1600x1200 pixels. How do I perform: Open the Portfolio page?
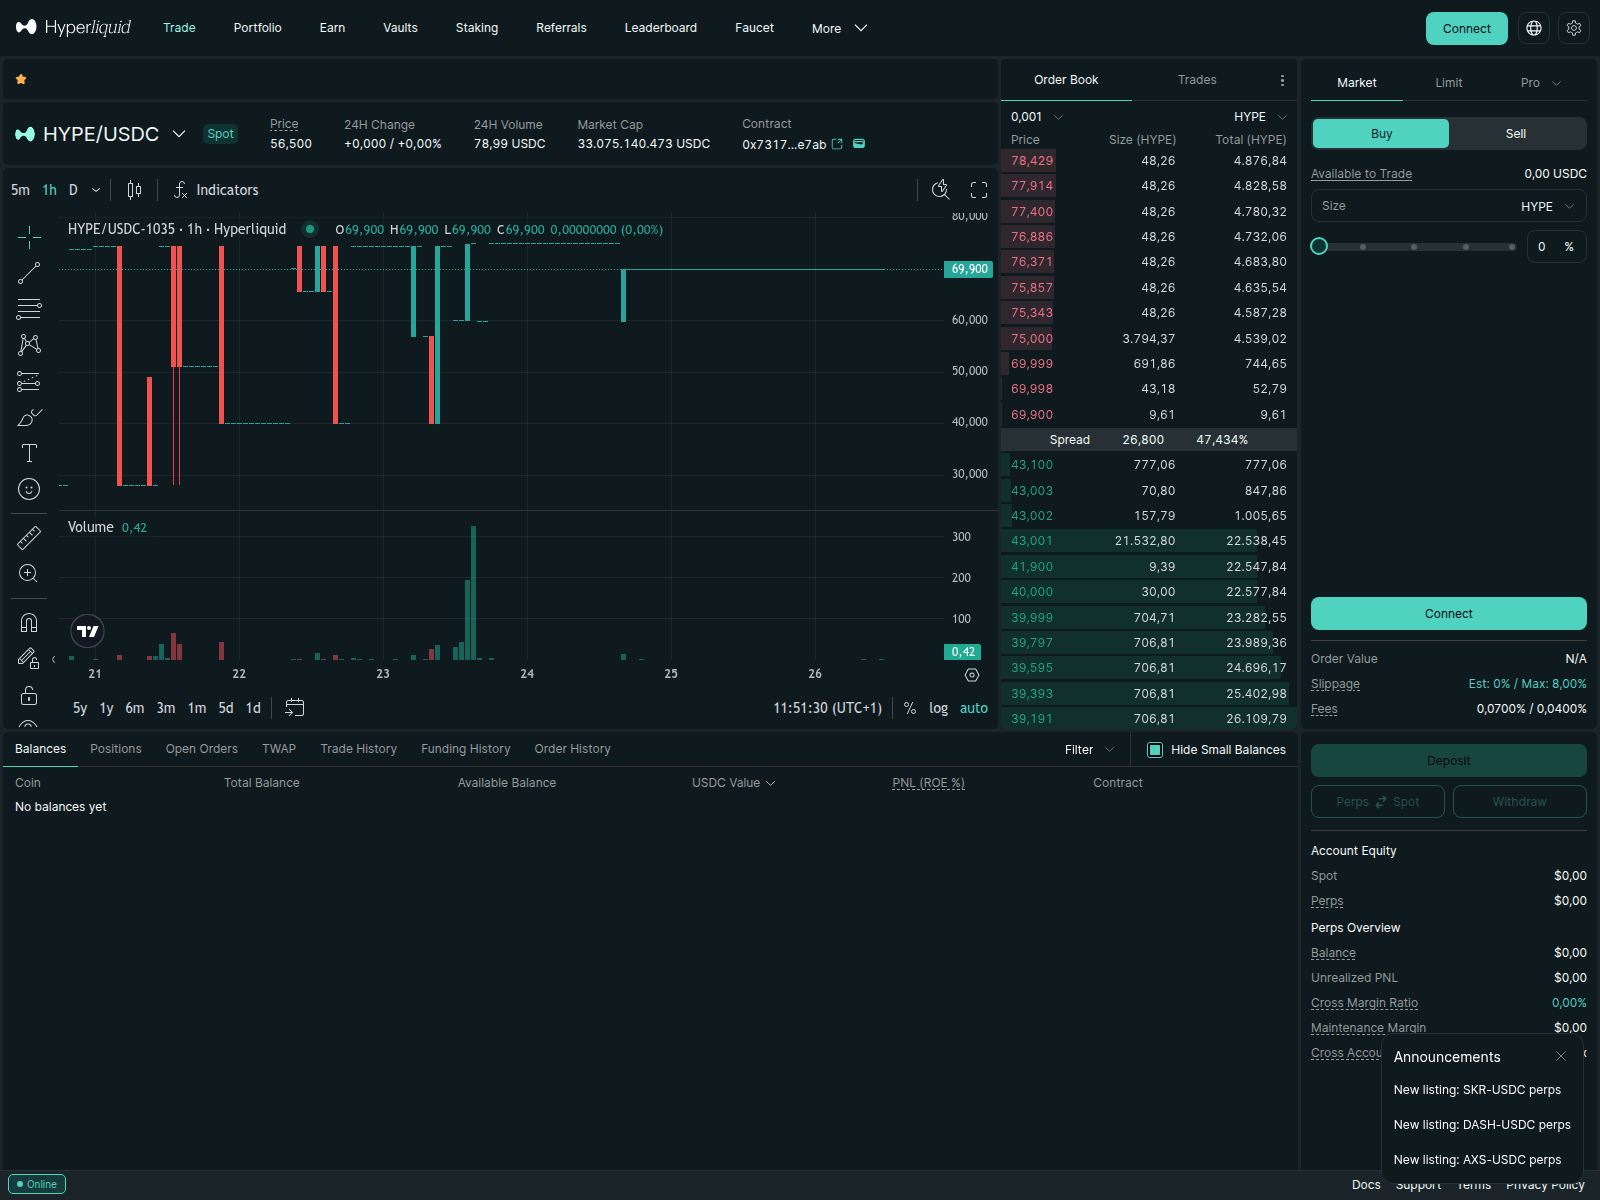258,28
